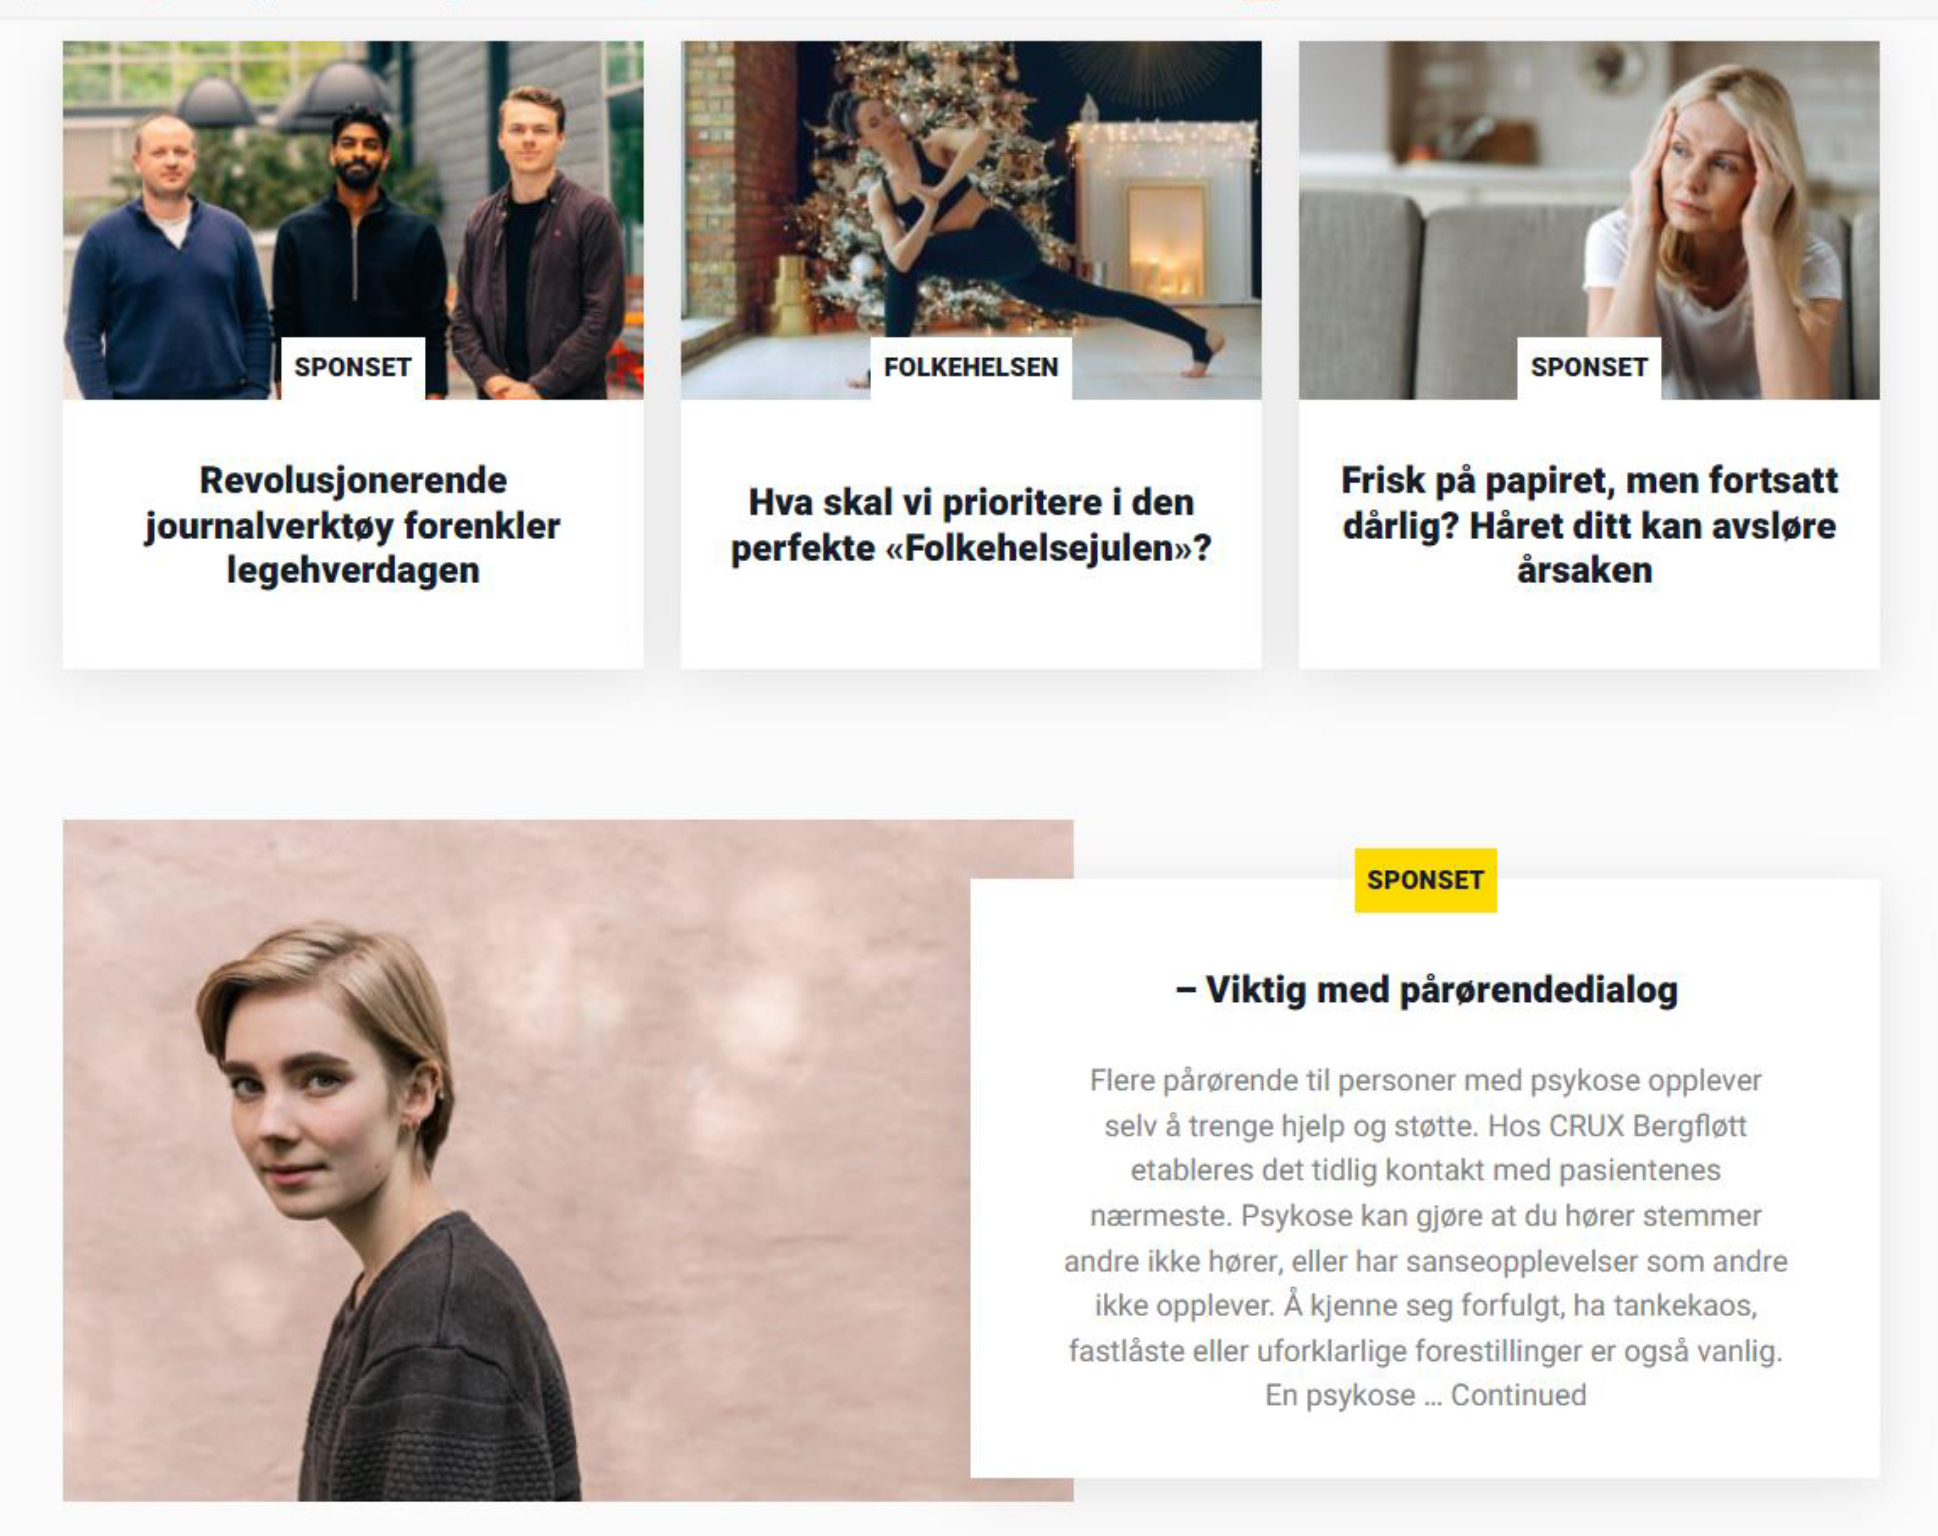
Task: Follow the Continued link
Action: (x=1518, y=1395)
